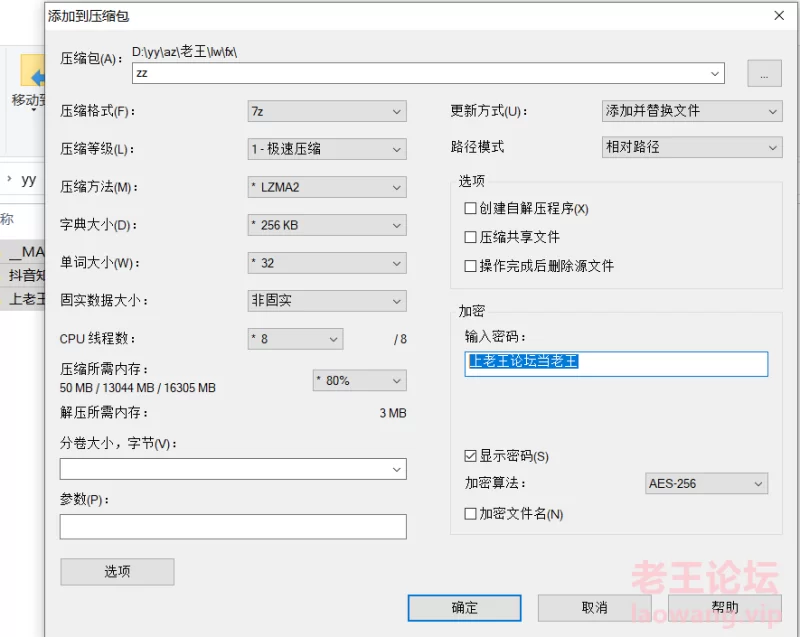Screen dimensions: 800x637
Task: Click the 取消 cancel button
Action: click(x=594, y=608)
